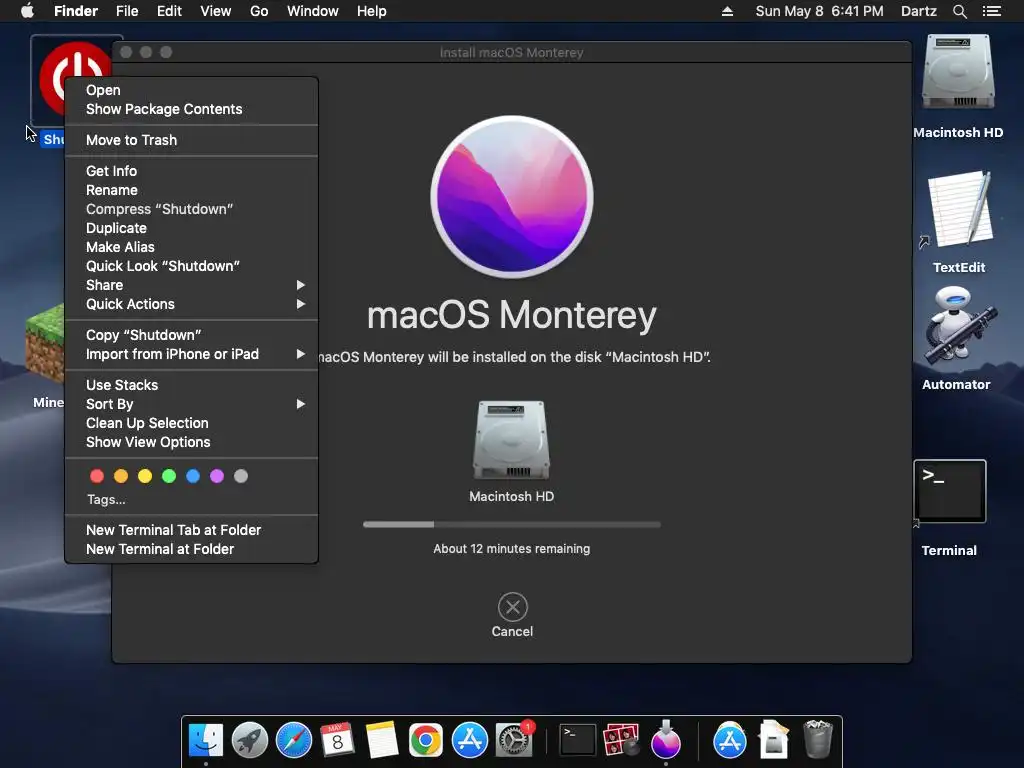Open Spotlight search magnifier
This screenshot has width=1024, height=768.
pos(959,11)
